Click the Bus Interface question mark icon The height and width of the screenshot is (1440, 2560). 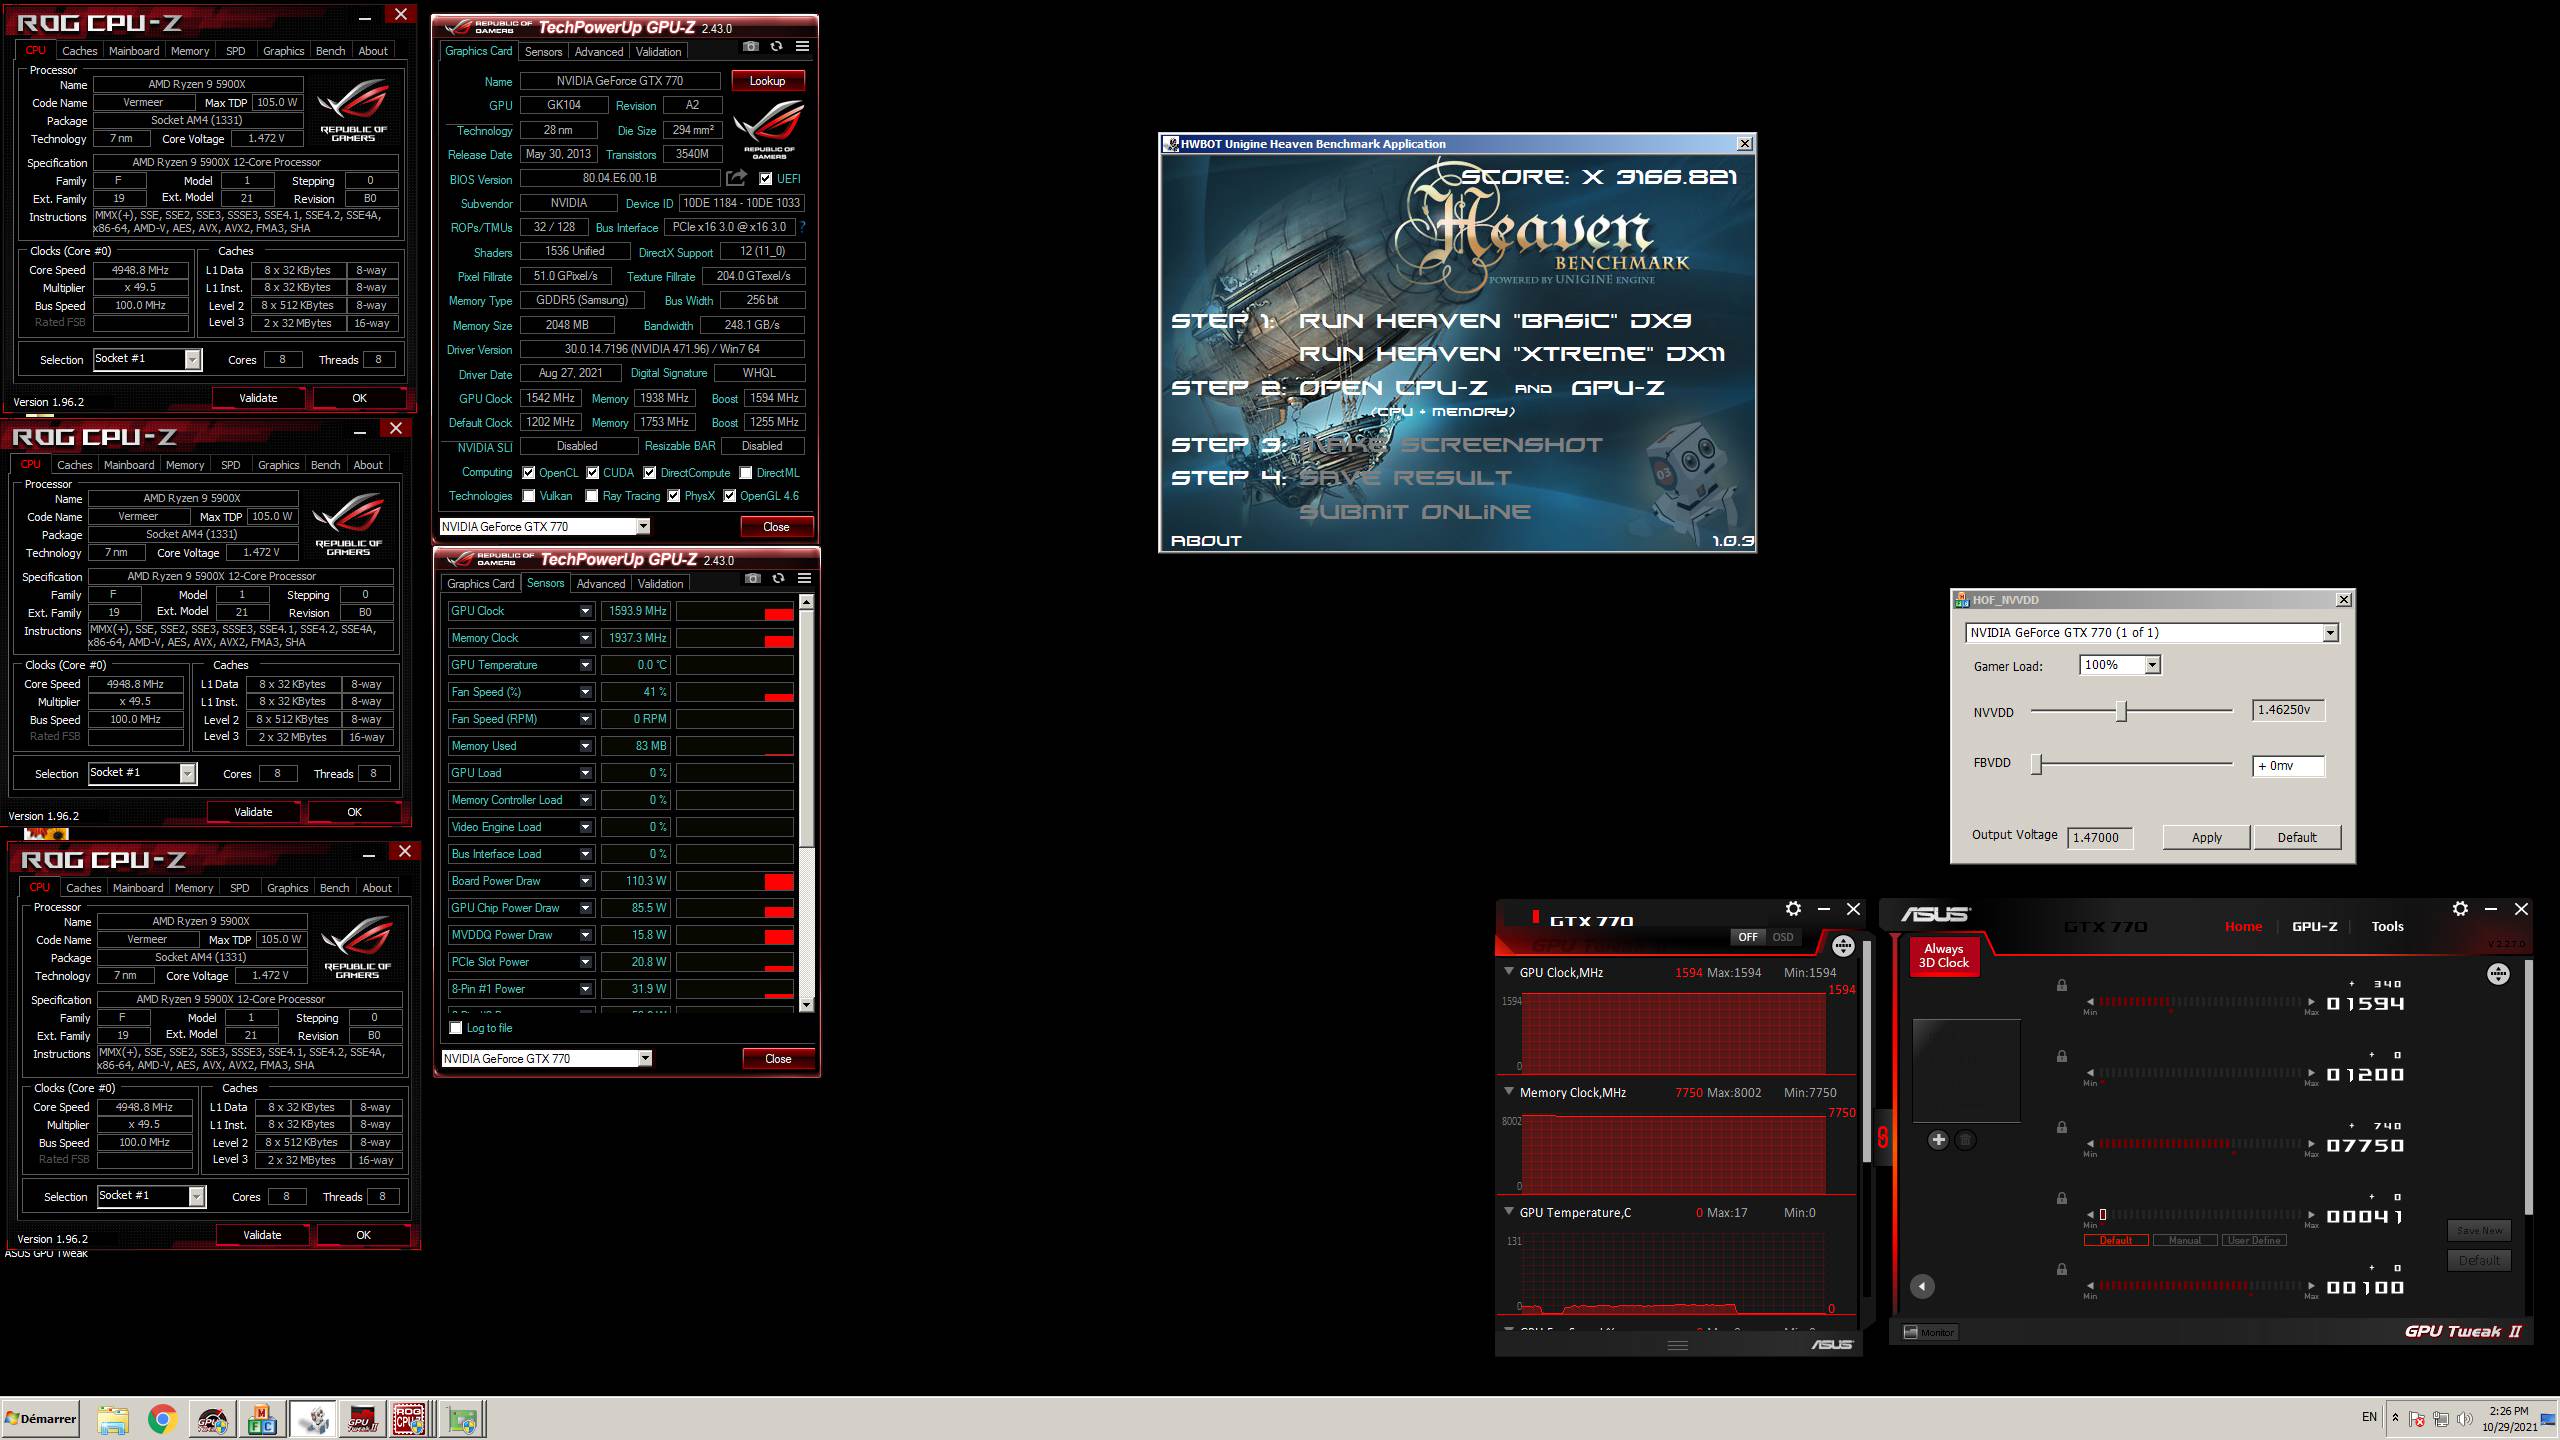[802, 227]
